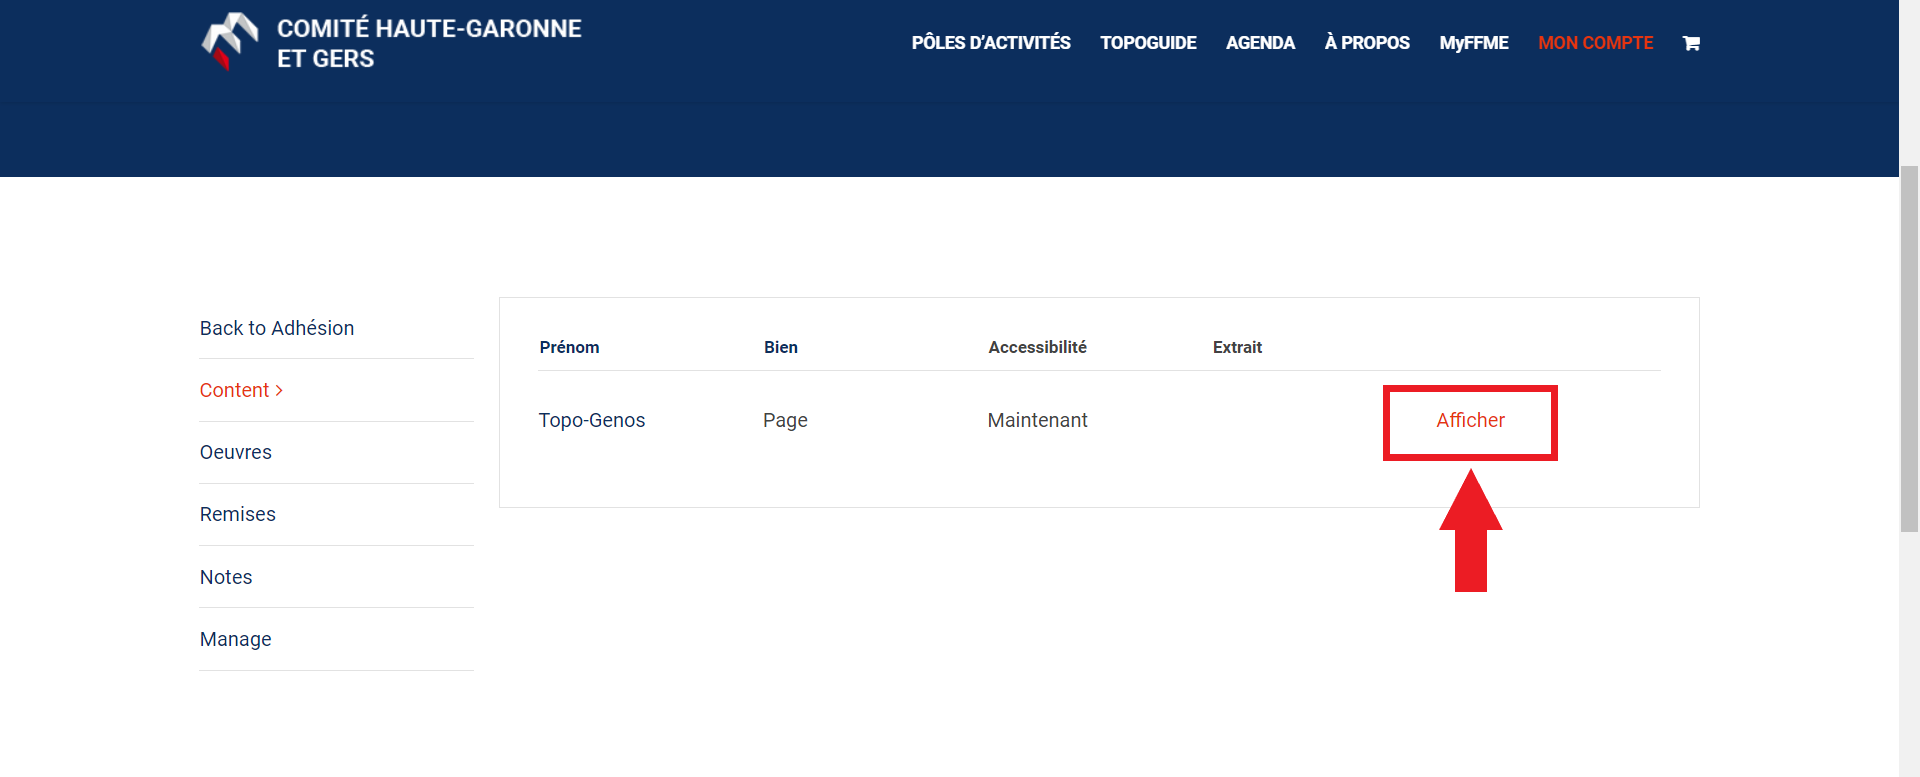This screenshot has height=777, width=1920.
Task: Click the Prénom column header
Action: click(569, 347)
